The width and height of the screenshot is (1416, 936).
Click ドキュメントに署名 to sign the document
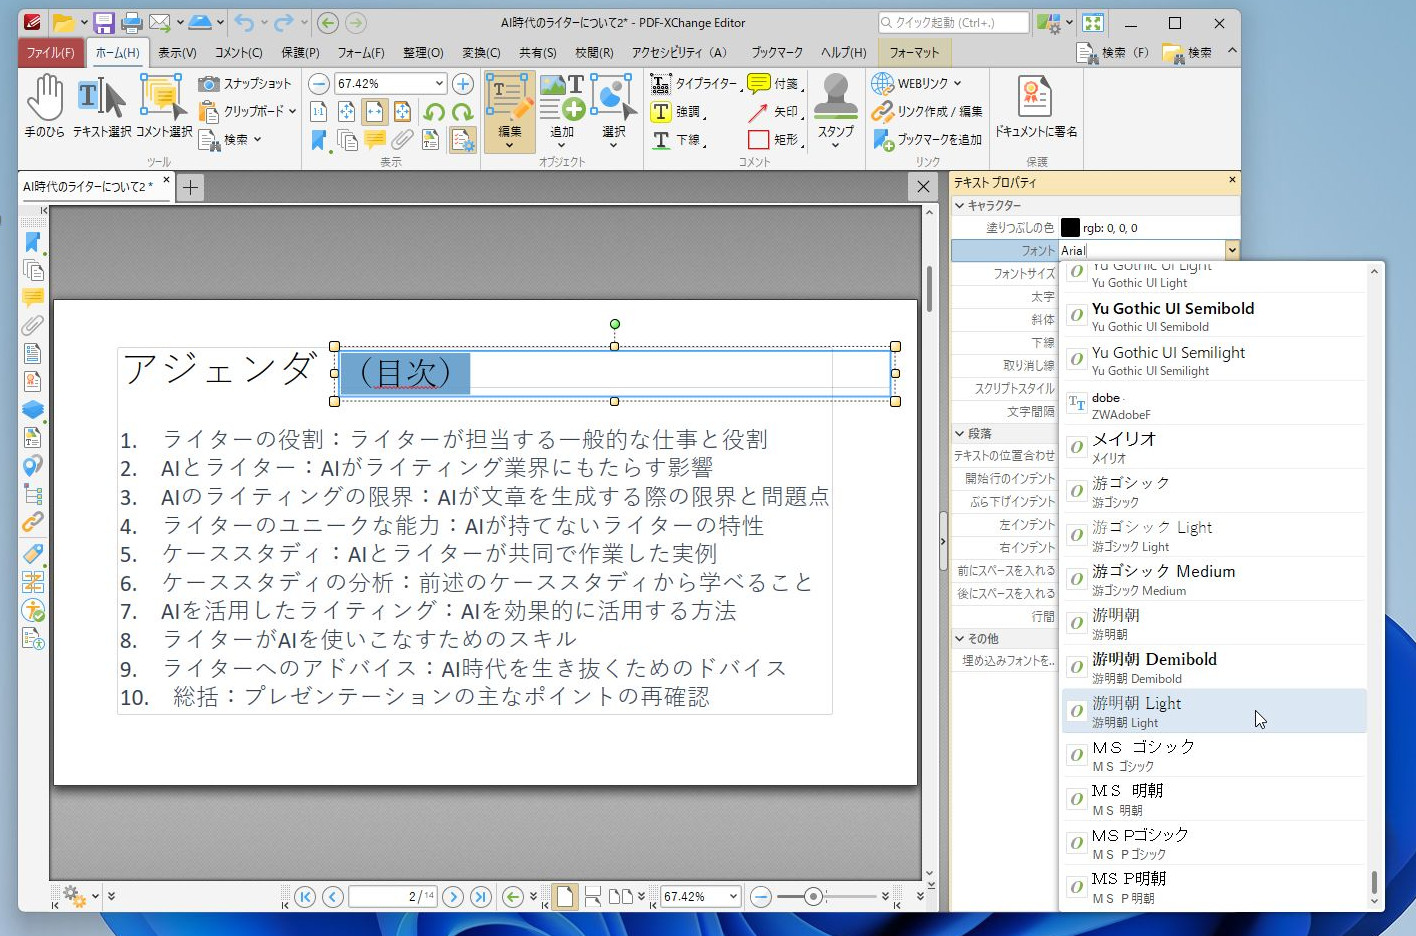[1034, 110]
